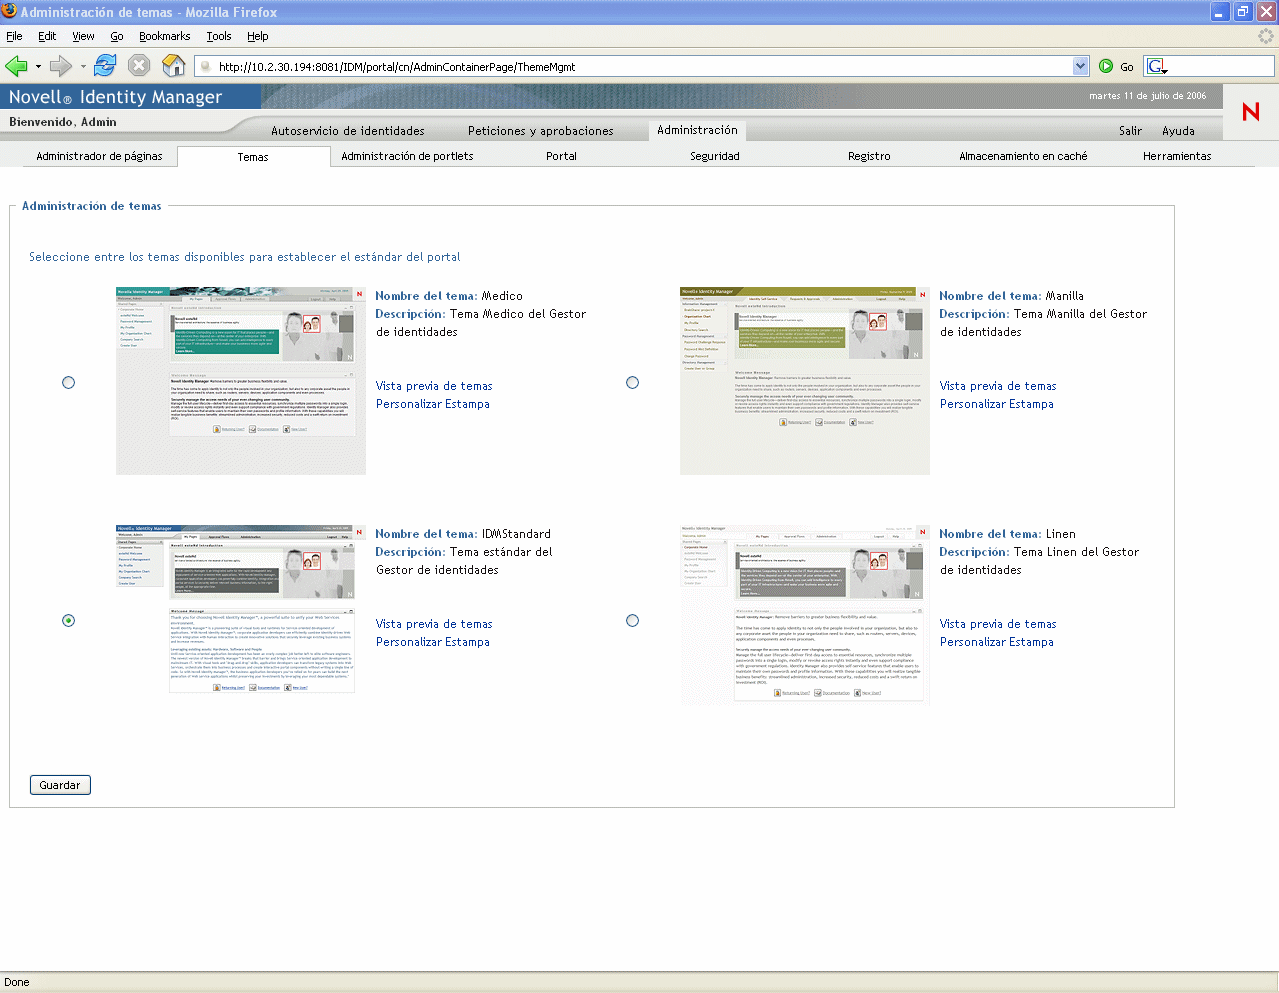Reload the page with the refresh icon
The height and width of the screenshot is (993, 1279).
pos(104,66)
